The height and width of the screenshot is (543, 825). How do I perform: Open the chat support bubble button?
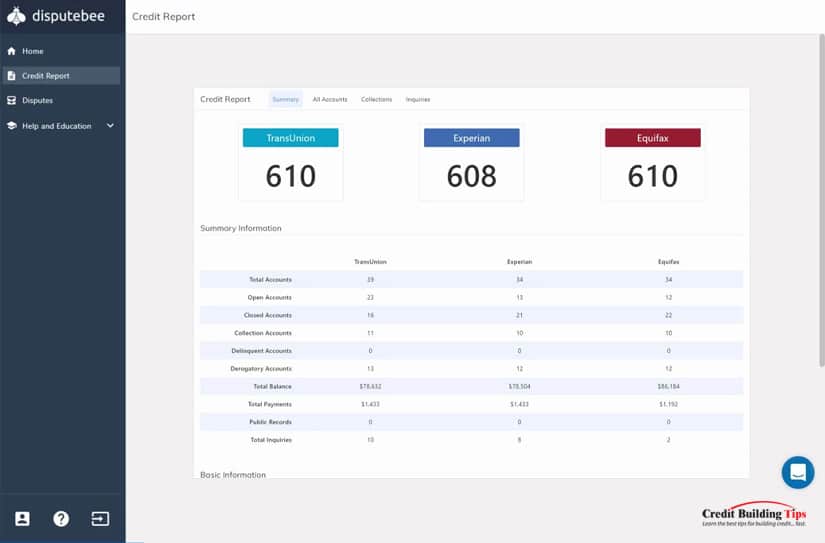[x=798, y=472]
